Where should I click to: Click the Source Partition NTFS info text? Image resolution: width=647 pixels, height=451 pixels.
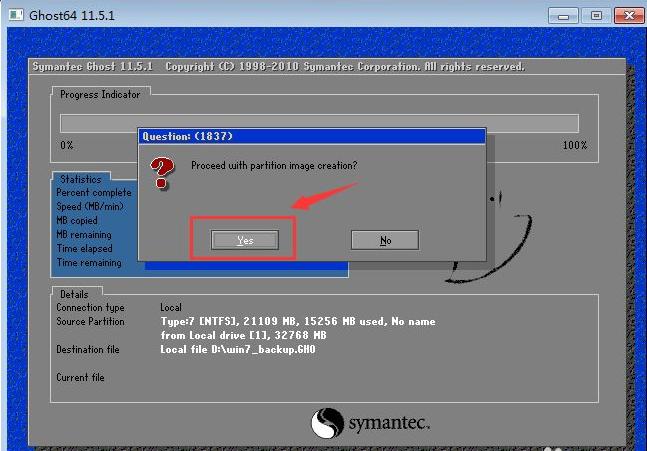(x=298, y=321)
